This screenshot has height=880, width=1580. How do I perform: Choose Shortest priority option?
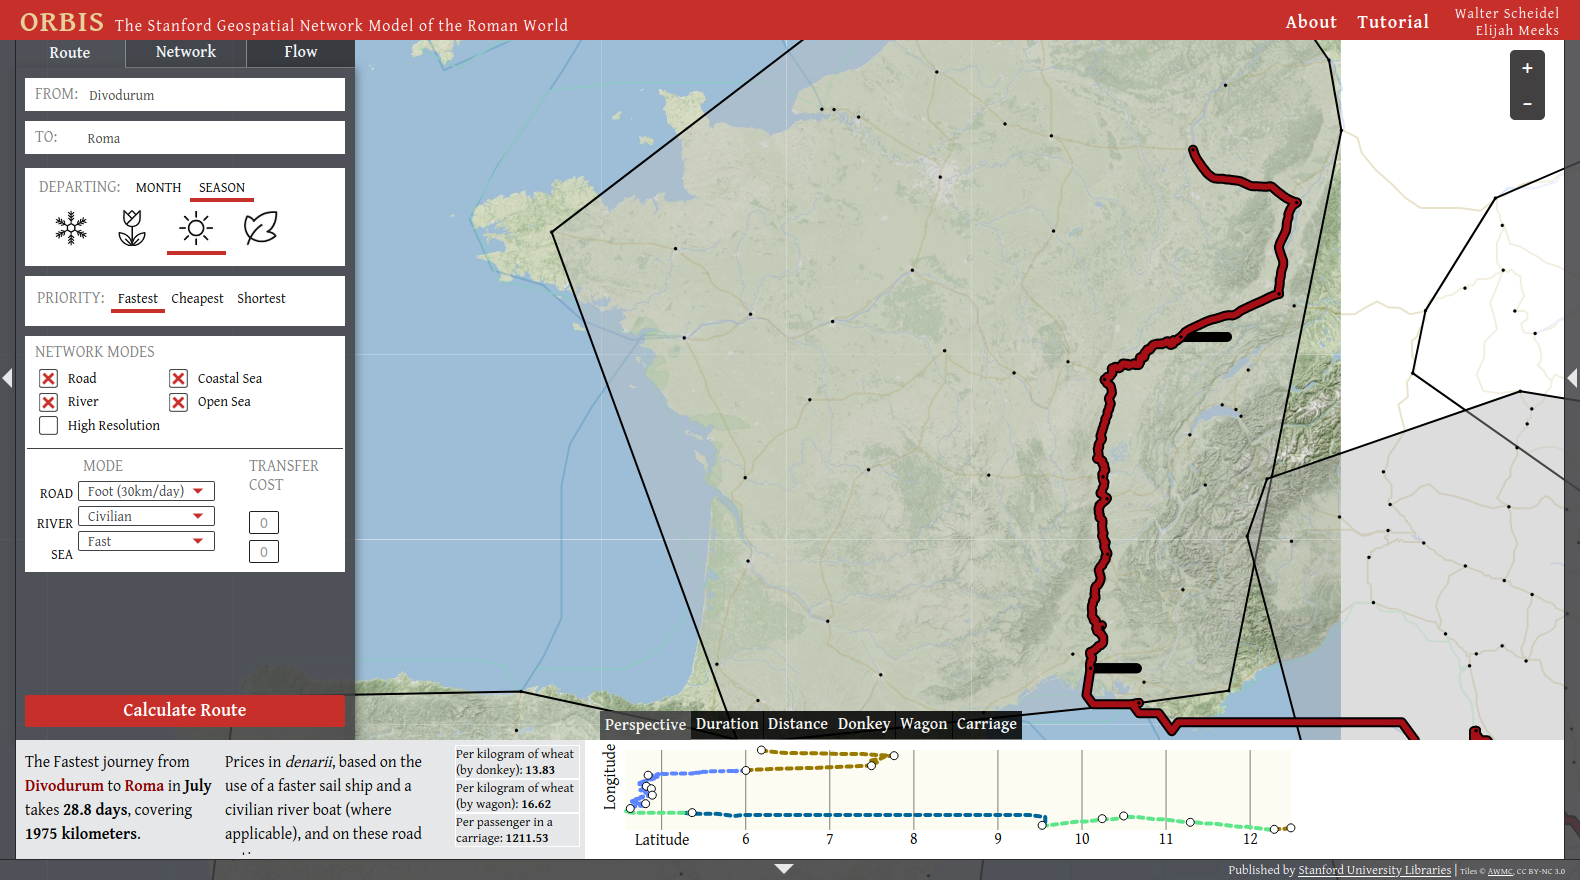click(x=261, y=298)
